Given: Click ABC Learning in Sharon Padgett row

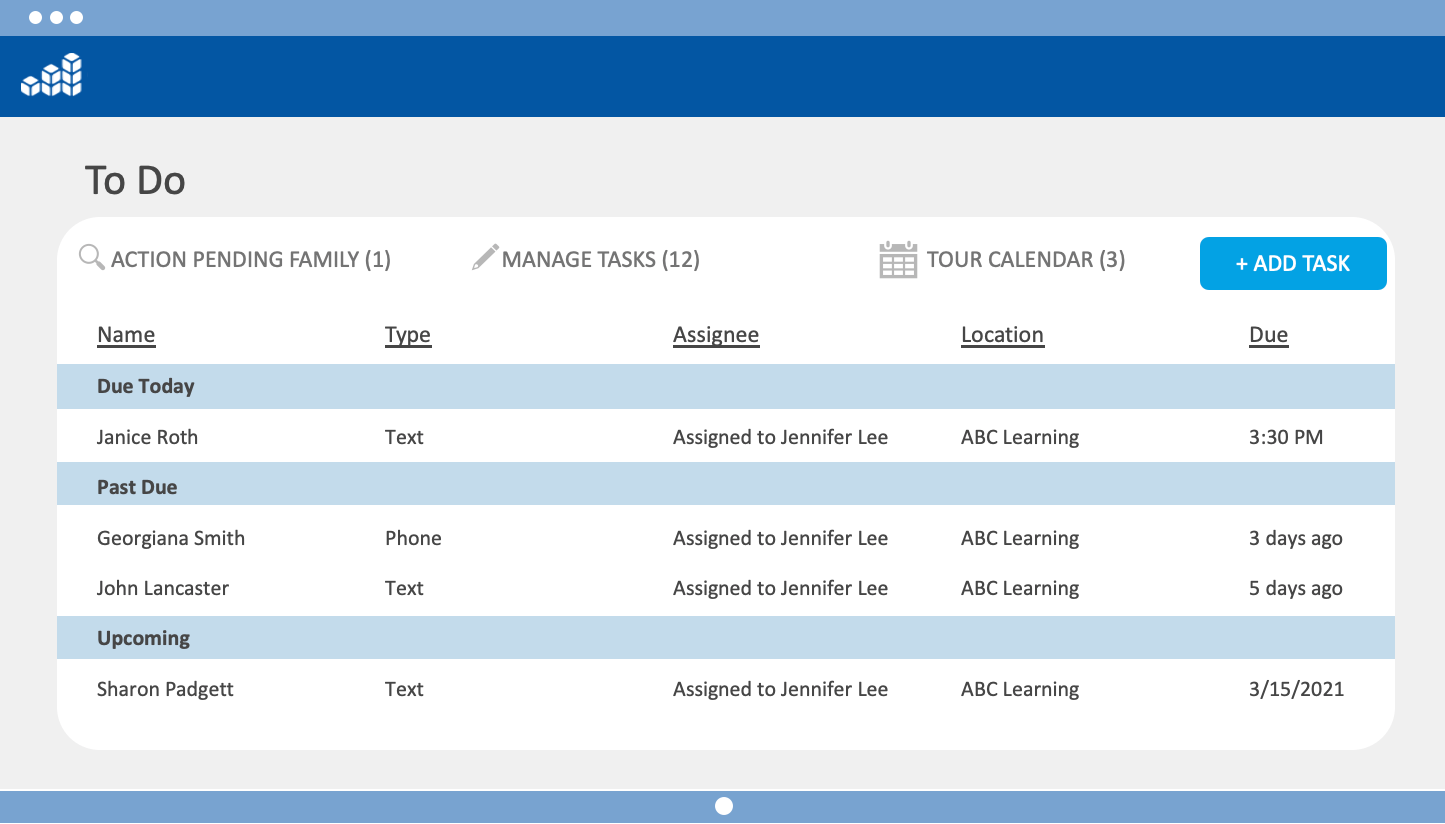Looking at the screenshot, I should (x=1020, y=689).
